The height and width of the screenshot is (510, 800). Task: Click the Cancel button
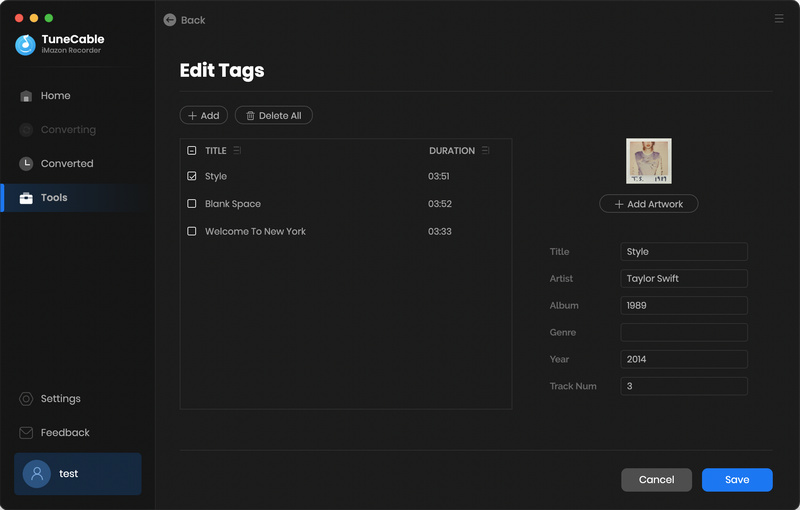point(656,480)
